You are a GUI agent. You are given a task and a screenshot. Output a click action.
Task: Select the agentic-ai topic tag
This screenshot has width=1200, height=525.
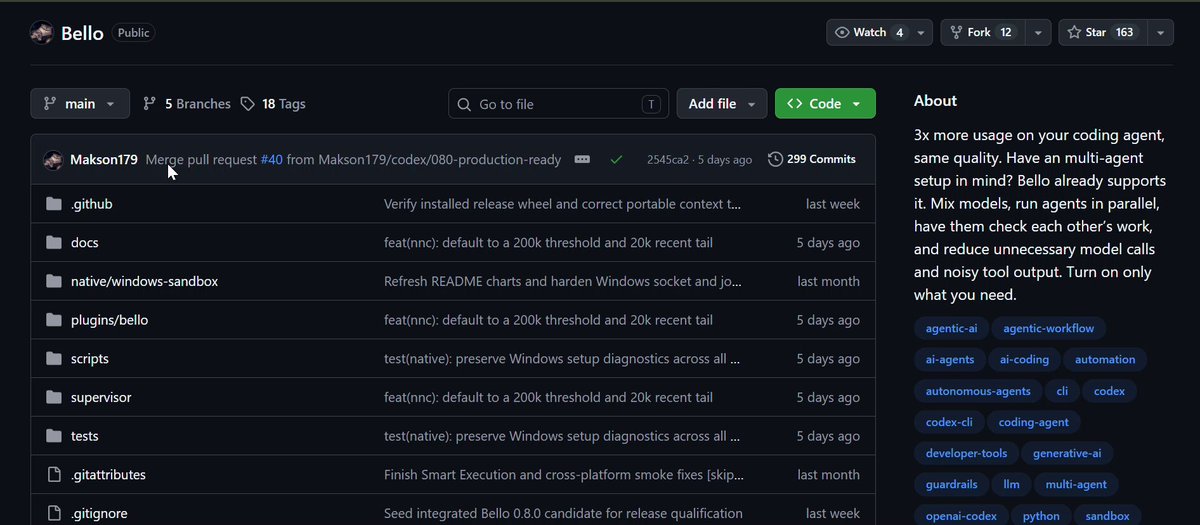pyautogui.click(x=951, y=328)
